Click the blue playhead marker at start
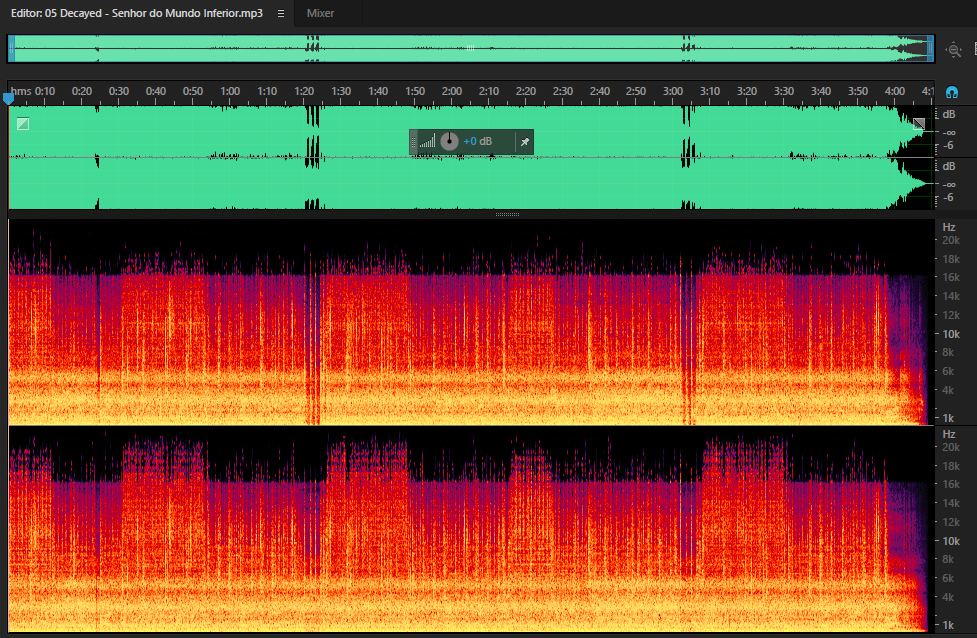 point(8,98)
